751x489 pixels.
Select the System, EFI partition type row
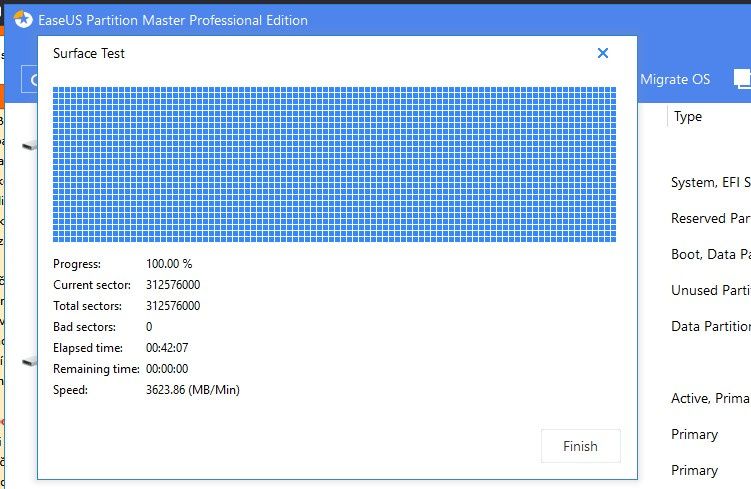(711, 182)
